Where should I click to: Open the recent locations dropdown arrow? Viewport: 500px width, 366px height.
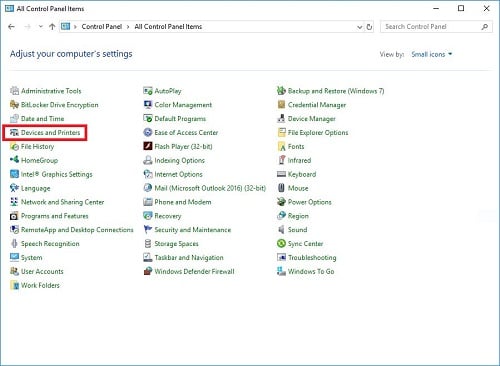click(x=41, y=27)
